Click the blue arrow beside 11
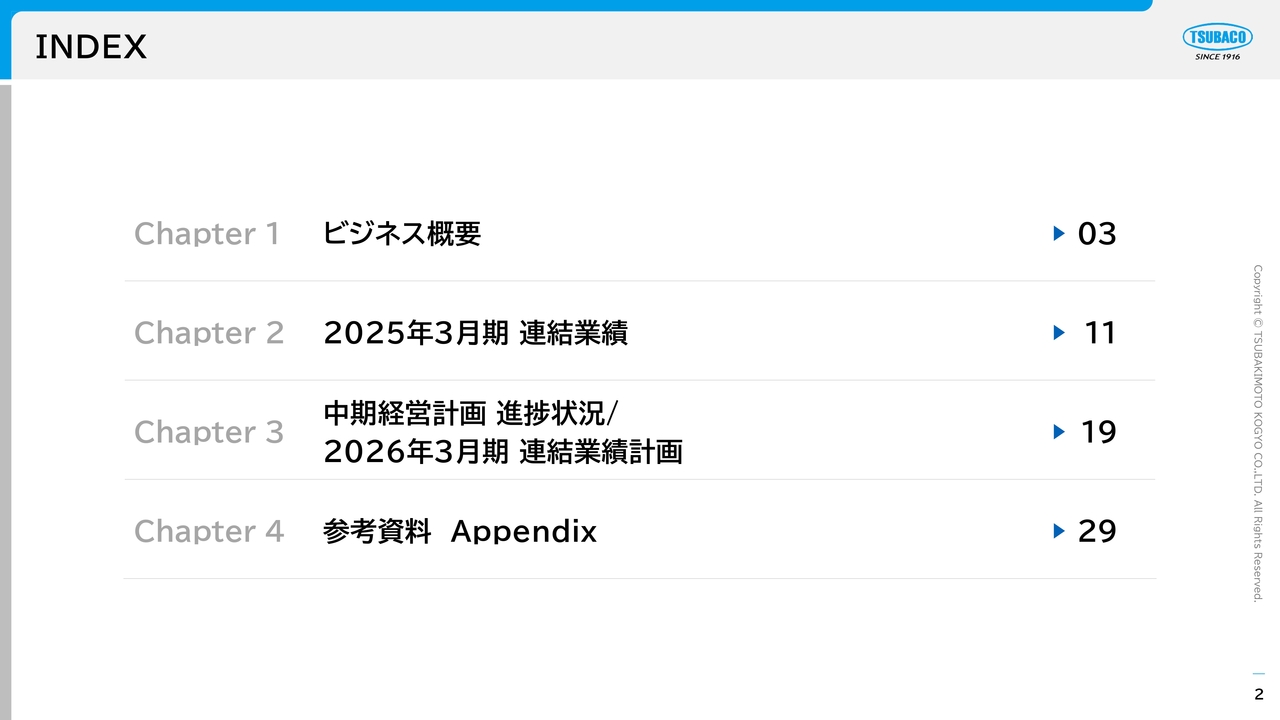The image size is (1280, 720). 1059,332
